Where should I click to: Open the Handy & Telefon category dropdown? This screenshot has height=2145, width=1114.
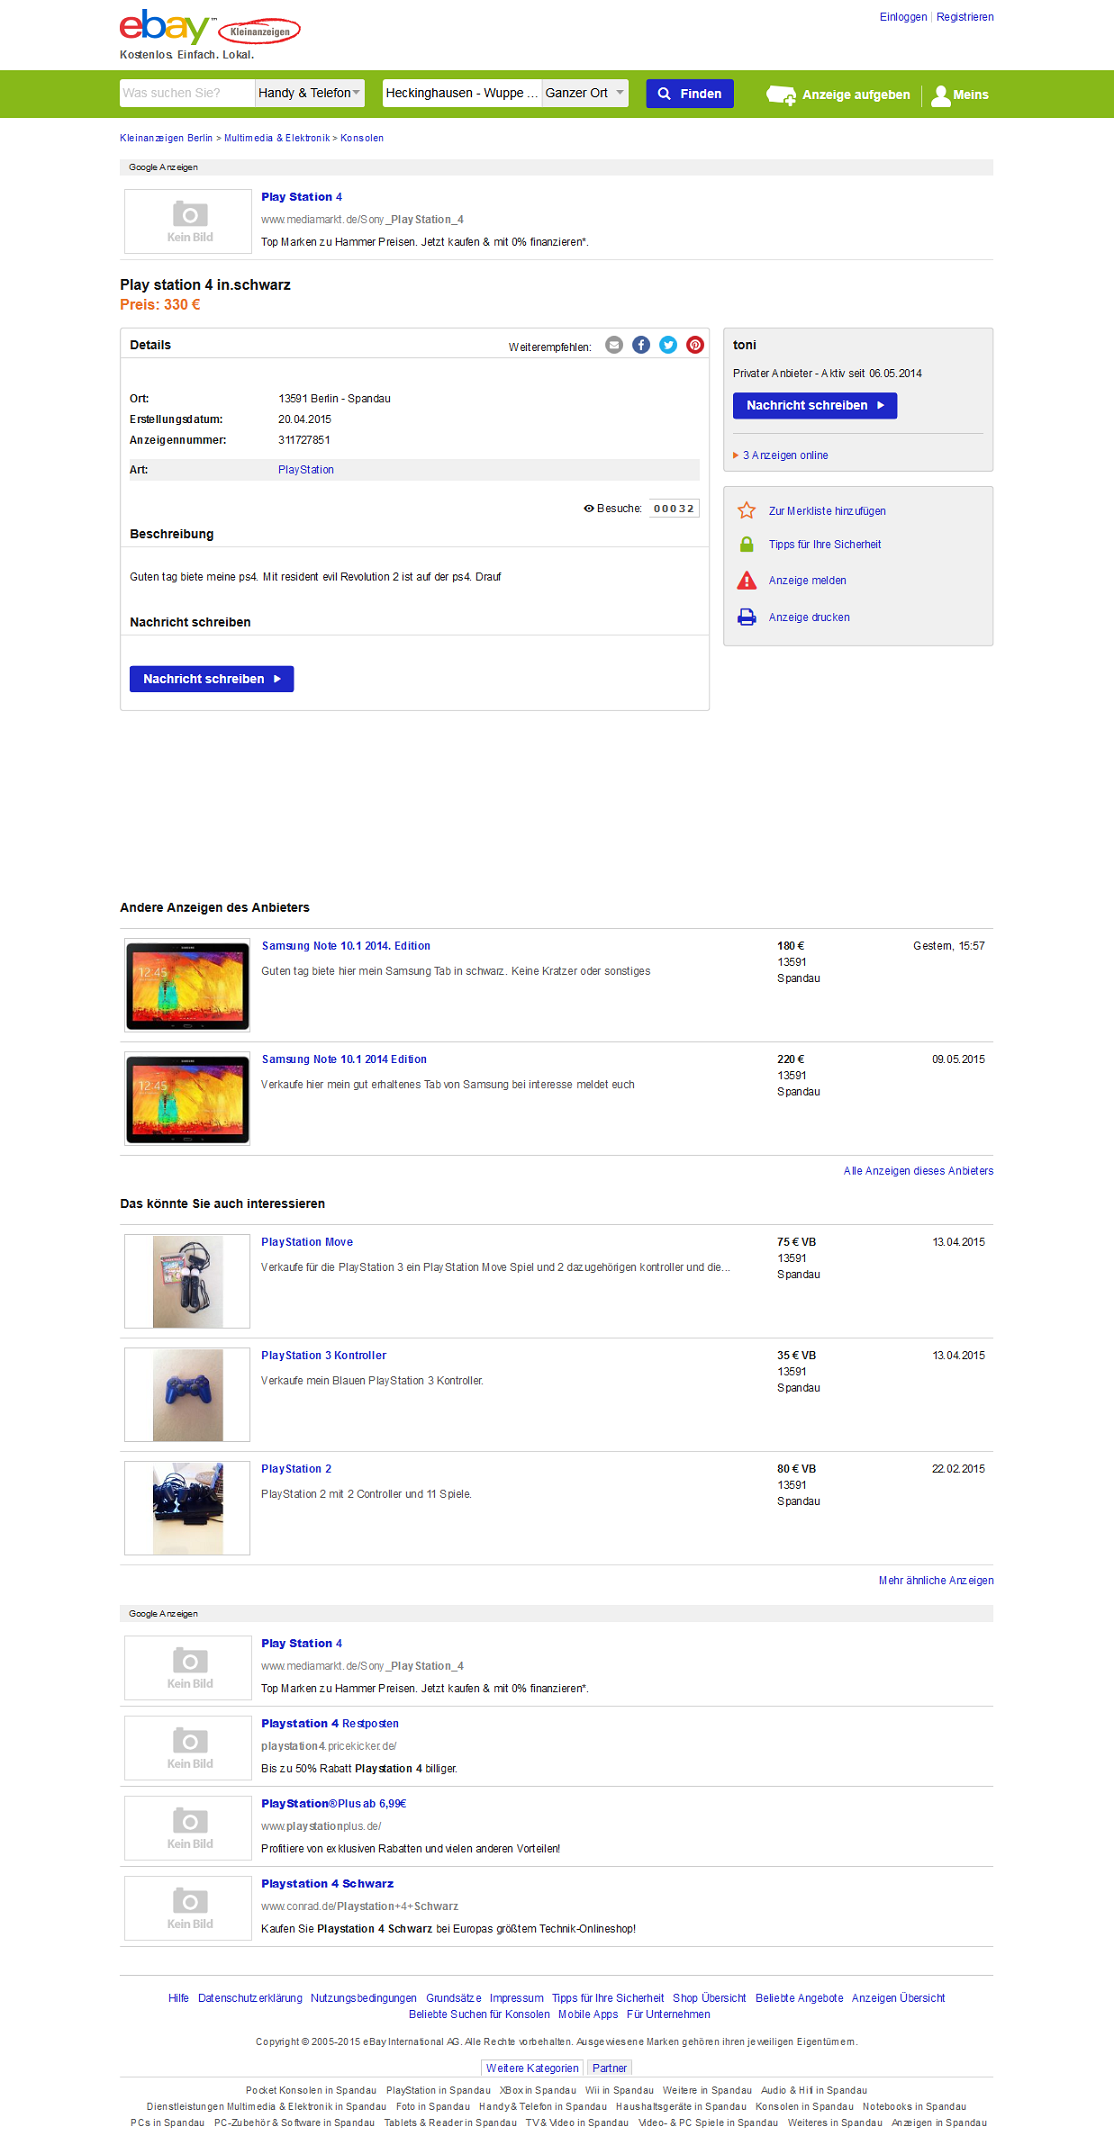[309, 93]
